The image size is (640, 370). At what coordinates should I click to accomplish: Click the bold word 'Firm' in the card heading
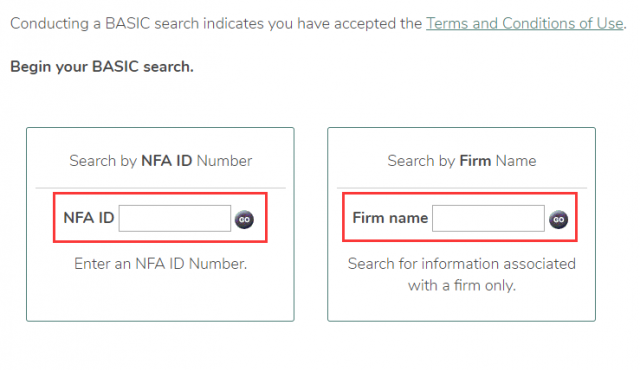pyautogui.click(x=475, y=161)
